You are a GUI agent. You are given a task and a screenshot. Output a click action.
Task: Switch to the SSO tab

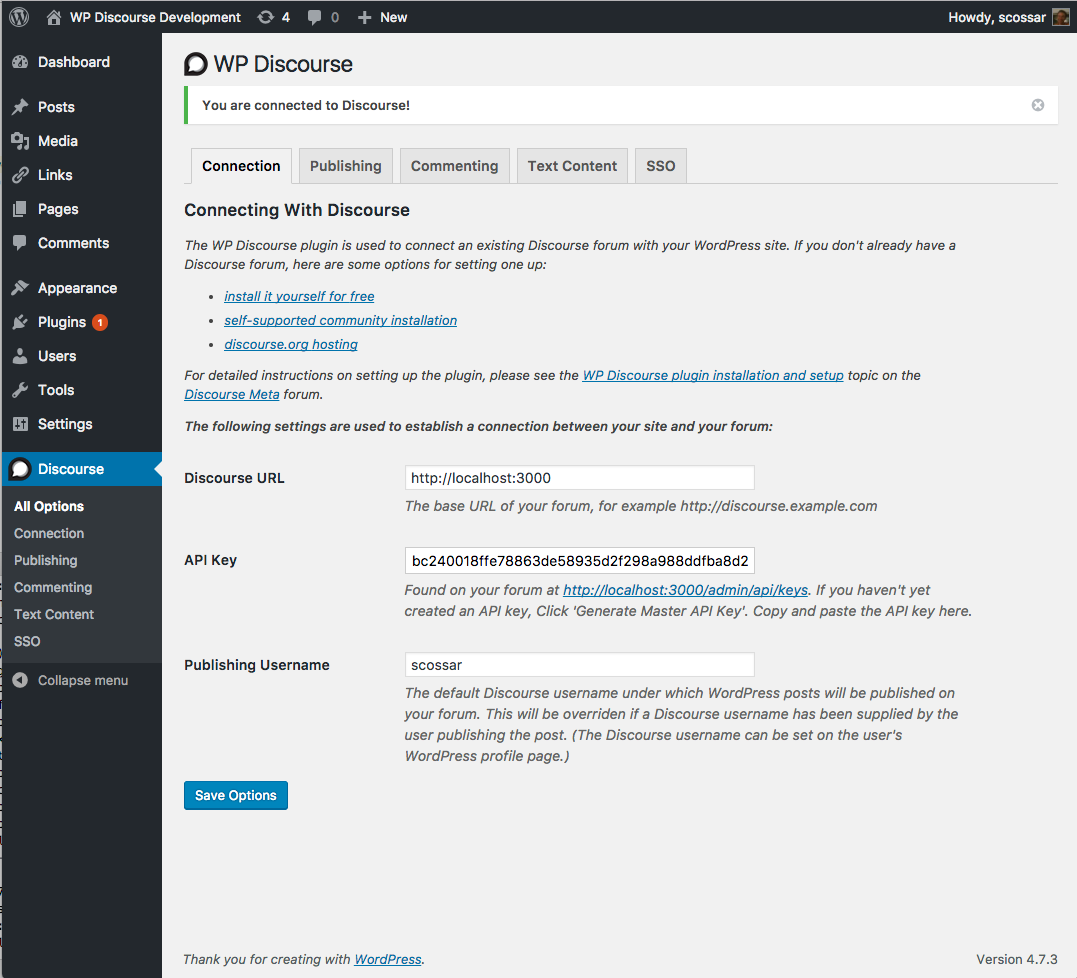(x=660, y=166)
